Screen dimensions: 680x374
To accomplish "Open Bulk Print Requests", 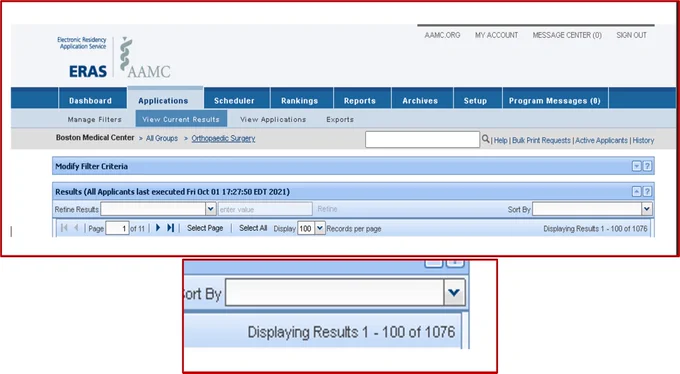I will 541,140.
